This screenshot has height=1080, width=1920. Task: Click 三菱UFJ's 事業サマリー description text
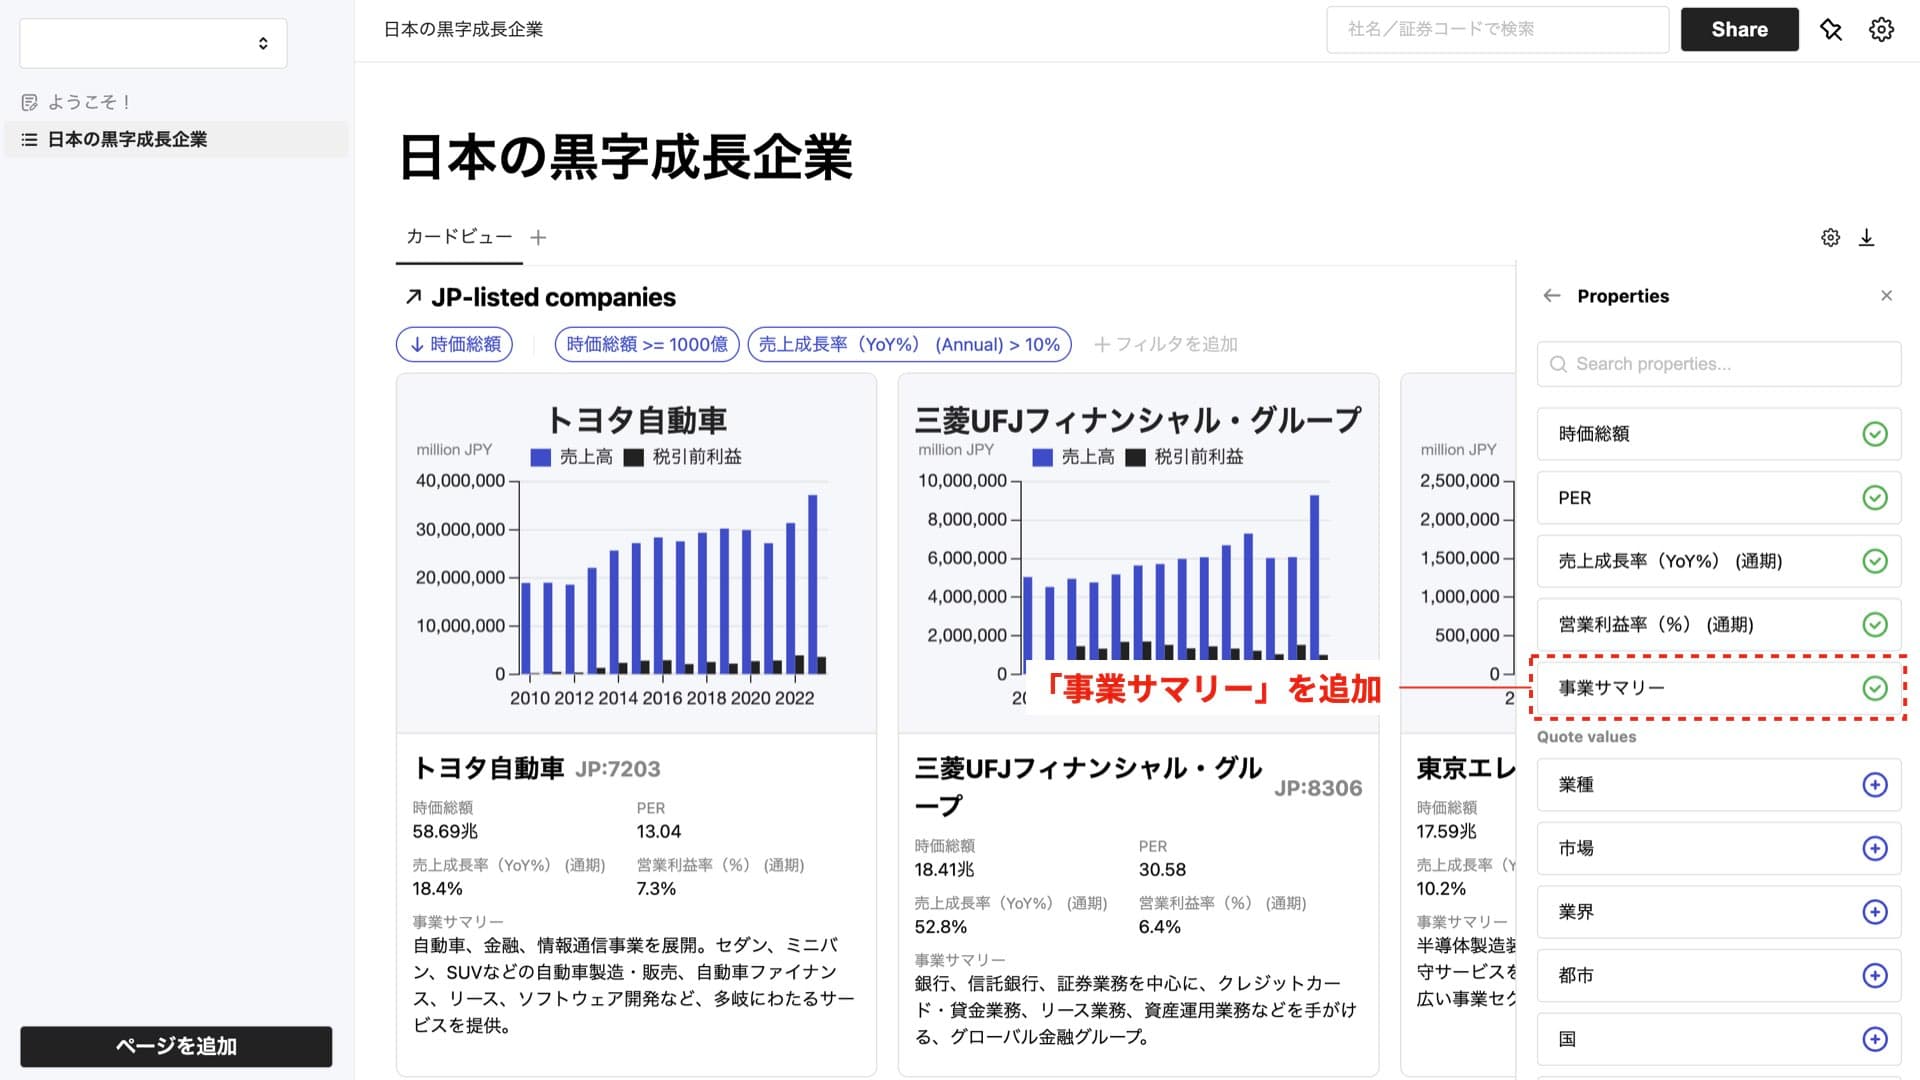click(1136, 1010)
